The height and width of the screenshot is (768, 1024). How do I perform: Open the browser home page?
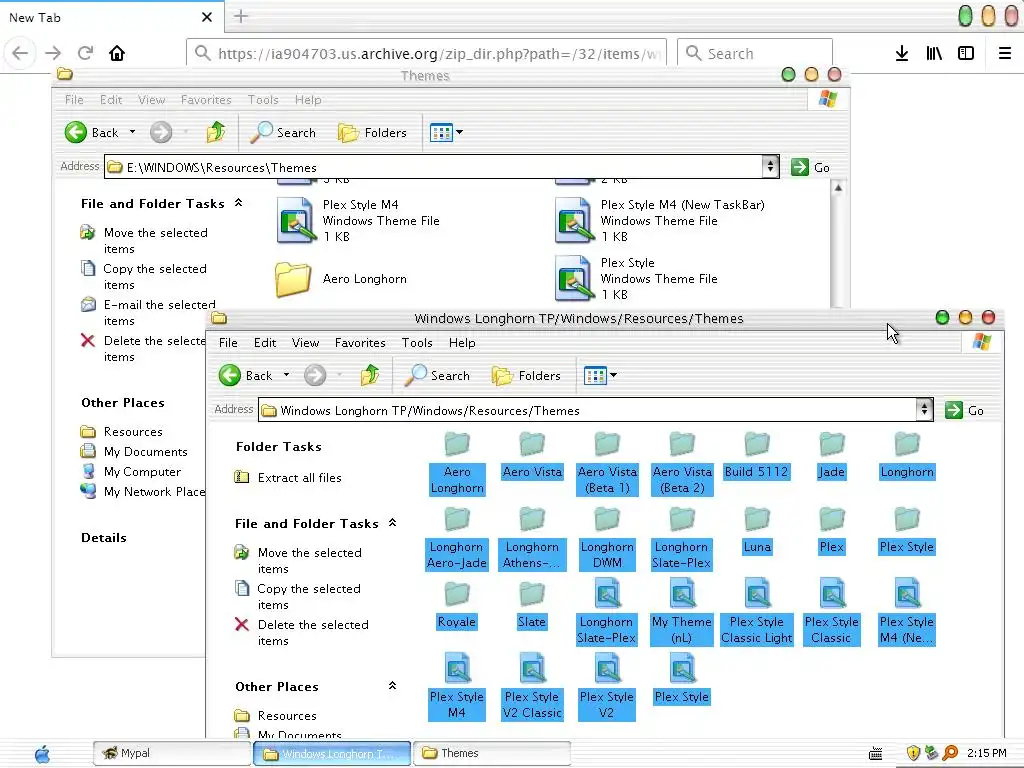pyautogui.click(x=117, y=53)
